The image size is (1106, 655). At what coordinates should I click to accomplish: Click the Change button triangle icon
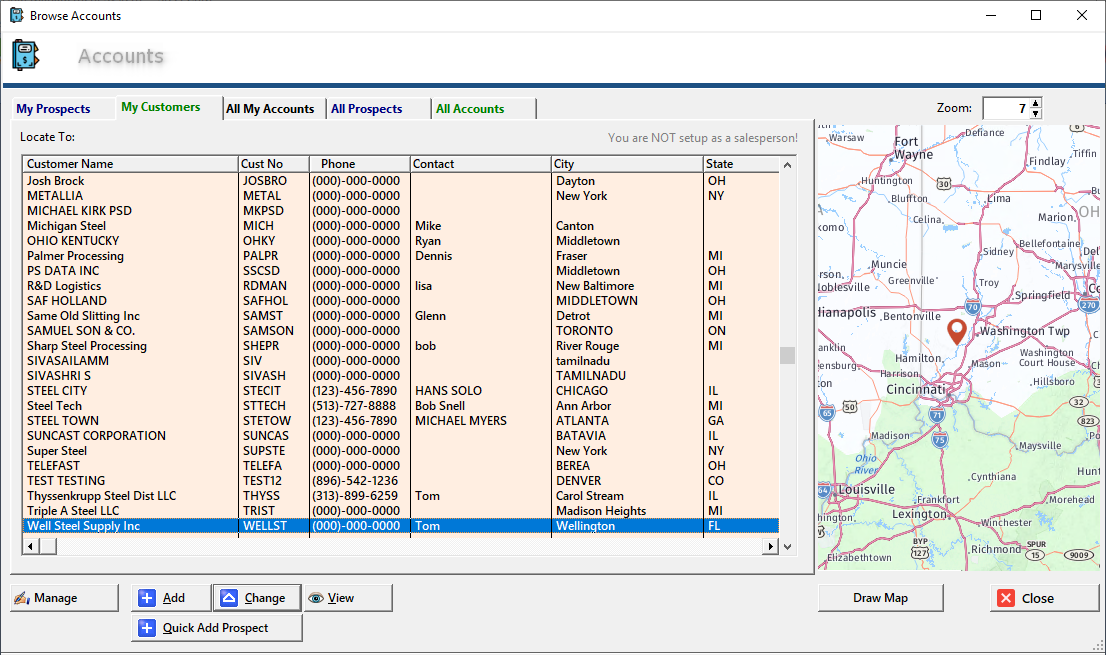(x=229, y=598)
